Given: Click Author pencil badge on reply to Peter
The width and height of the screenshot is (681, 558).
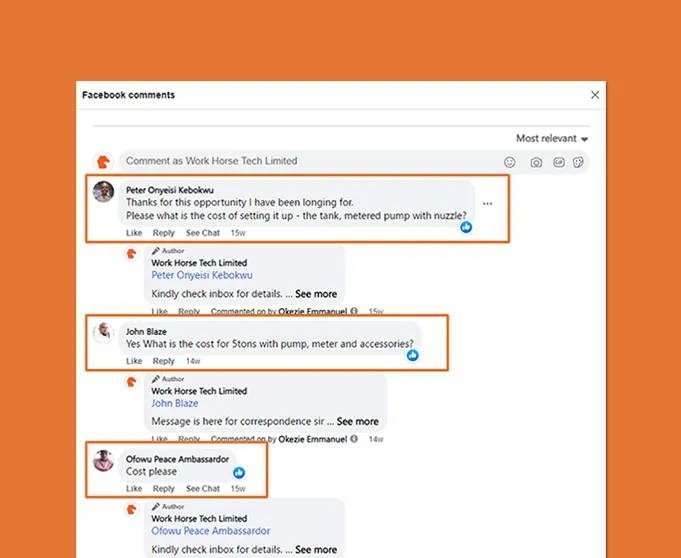Looking at the screenshot, I should [168, 251].
